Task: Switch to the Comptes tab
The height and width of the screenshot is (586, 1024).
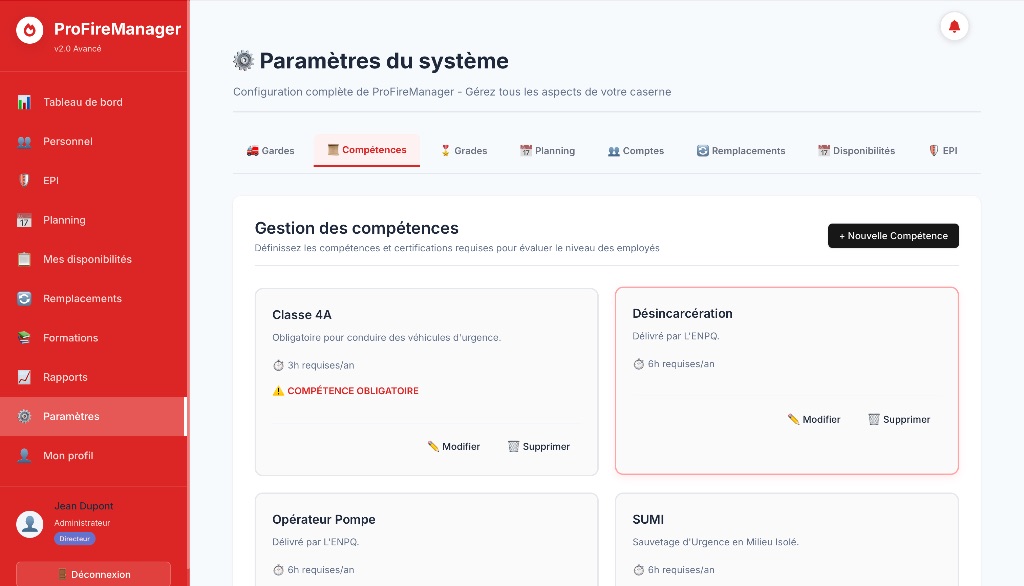Action: (x=636, y=150)
